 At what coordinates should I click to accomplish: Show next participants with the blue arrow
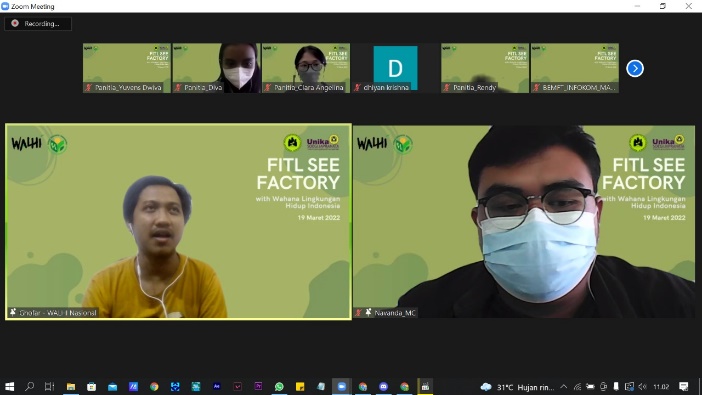635,69
